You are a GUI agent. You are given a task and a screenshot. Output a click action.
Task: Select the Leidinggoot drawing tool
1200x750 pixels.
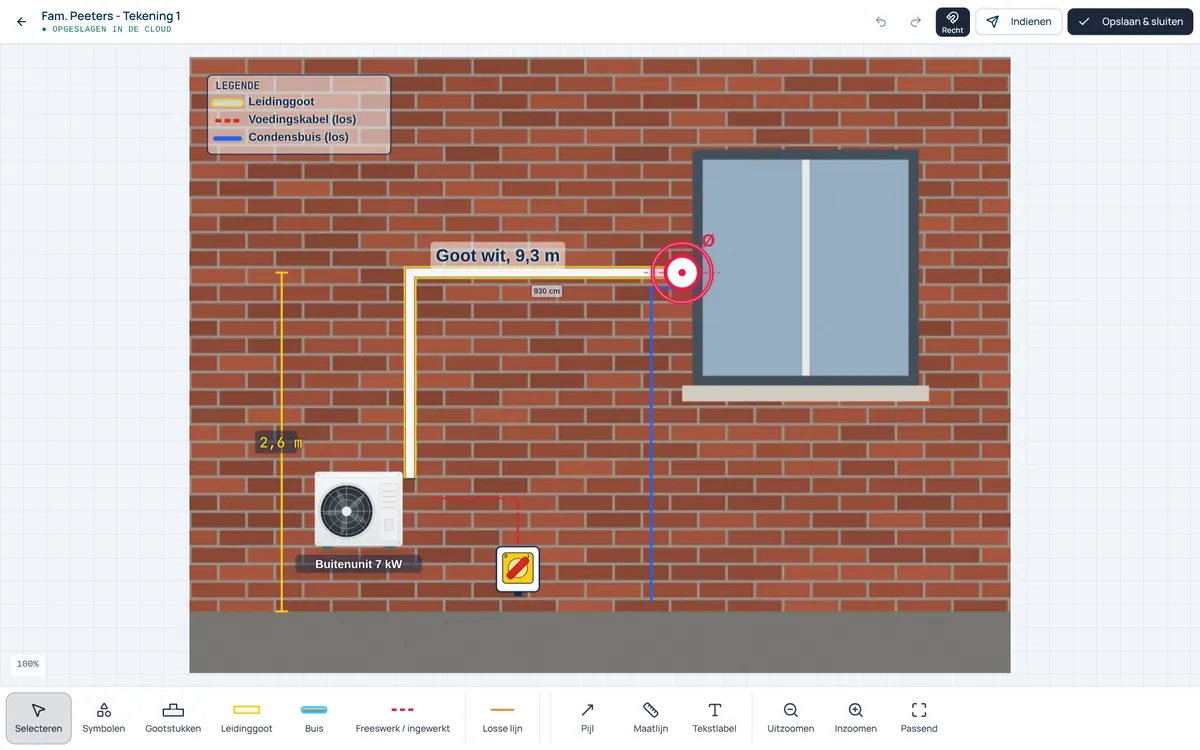pyautogui.click(x=246, y=718)
